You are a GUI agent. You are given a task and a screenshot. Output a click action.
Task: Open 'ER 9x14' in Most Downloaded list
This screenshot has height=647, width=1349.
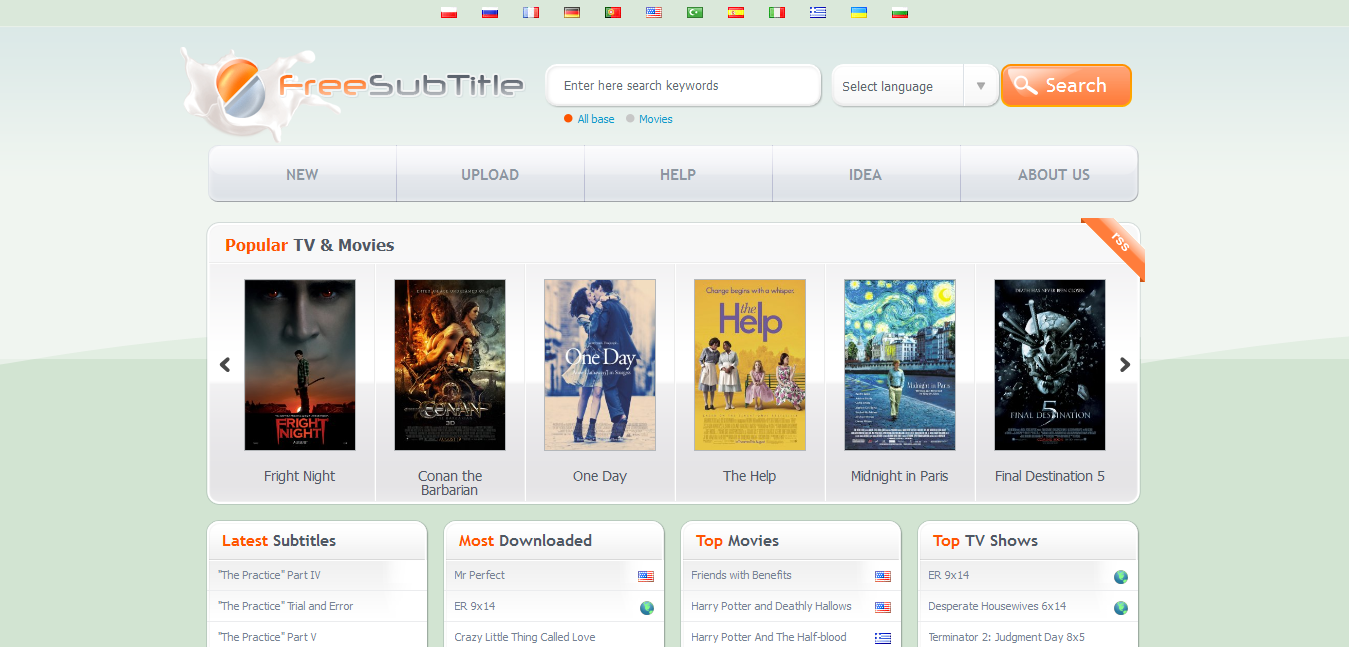[x=475, y=606]
